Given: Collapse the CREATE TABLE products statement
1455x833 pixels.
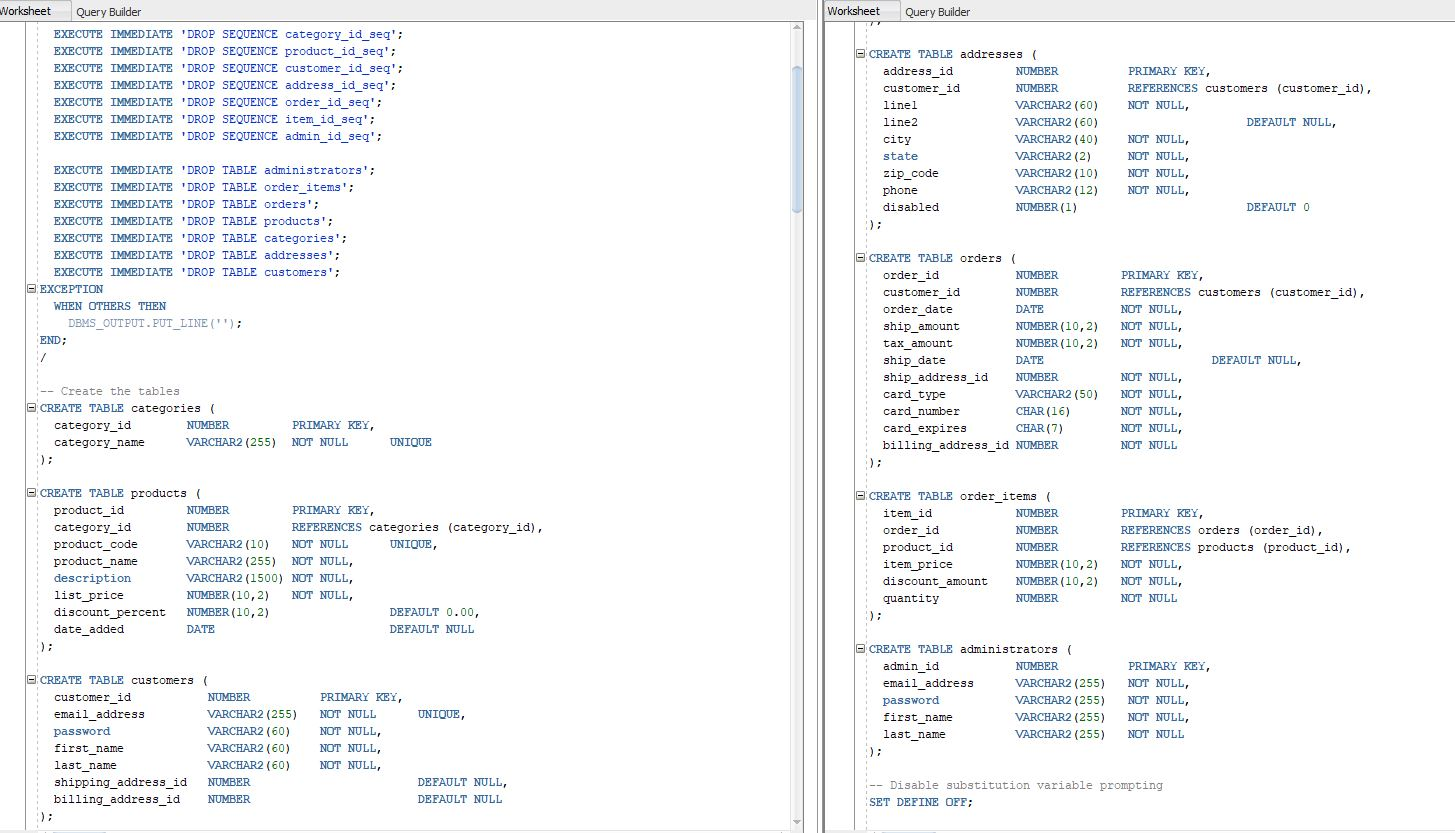Looking at the screenshot, I should (x=31, y=492).
